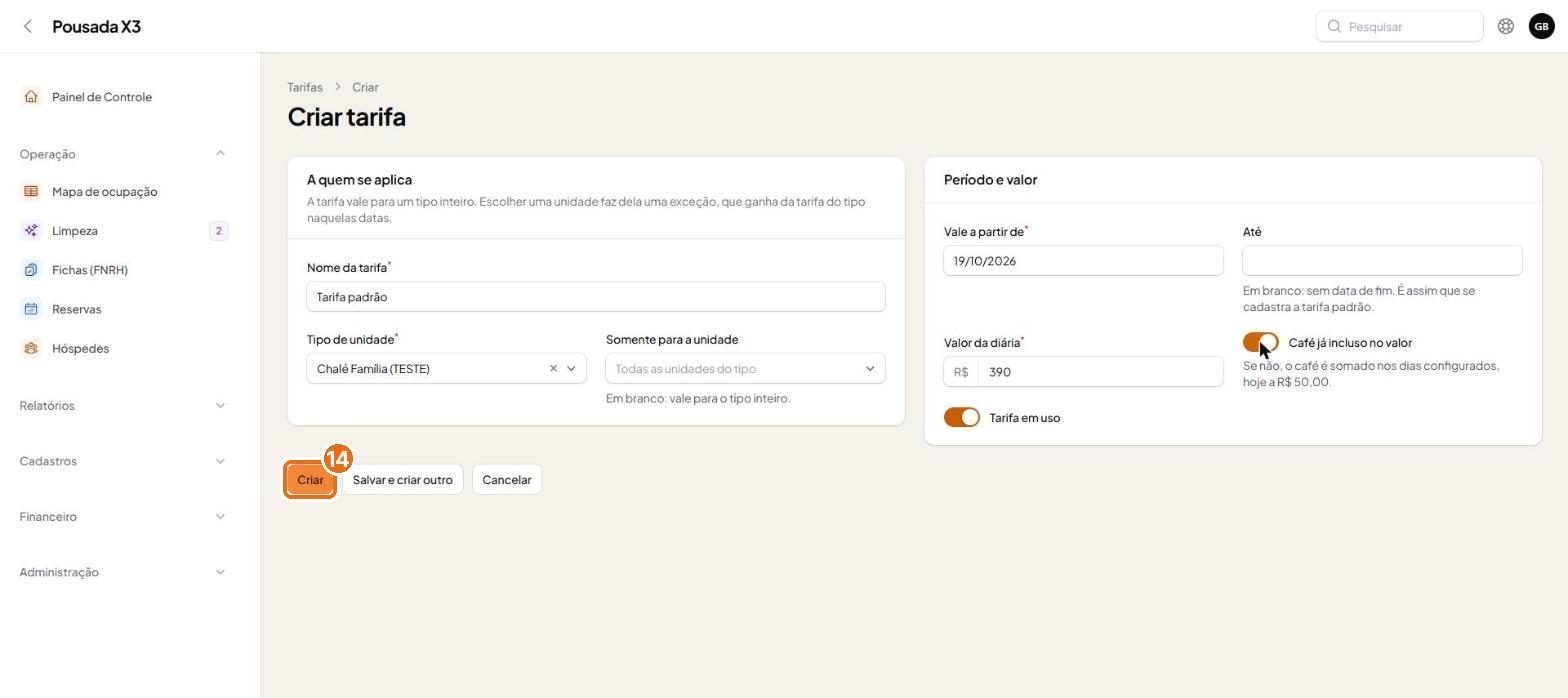The image size is (1568, 698).
Task: Click the search magnifier icon
Action: (x=1334, y=27)
